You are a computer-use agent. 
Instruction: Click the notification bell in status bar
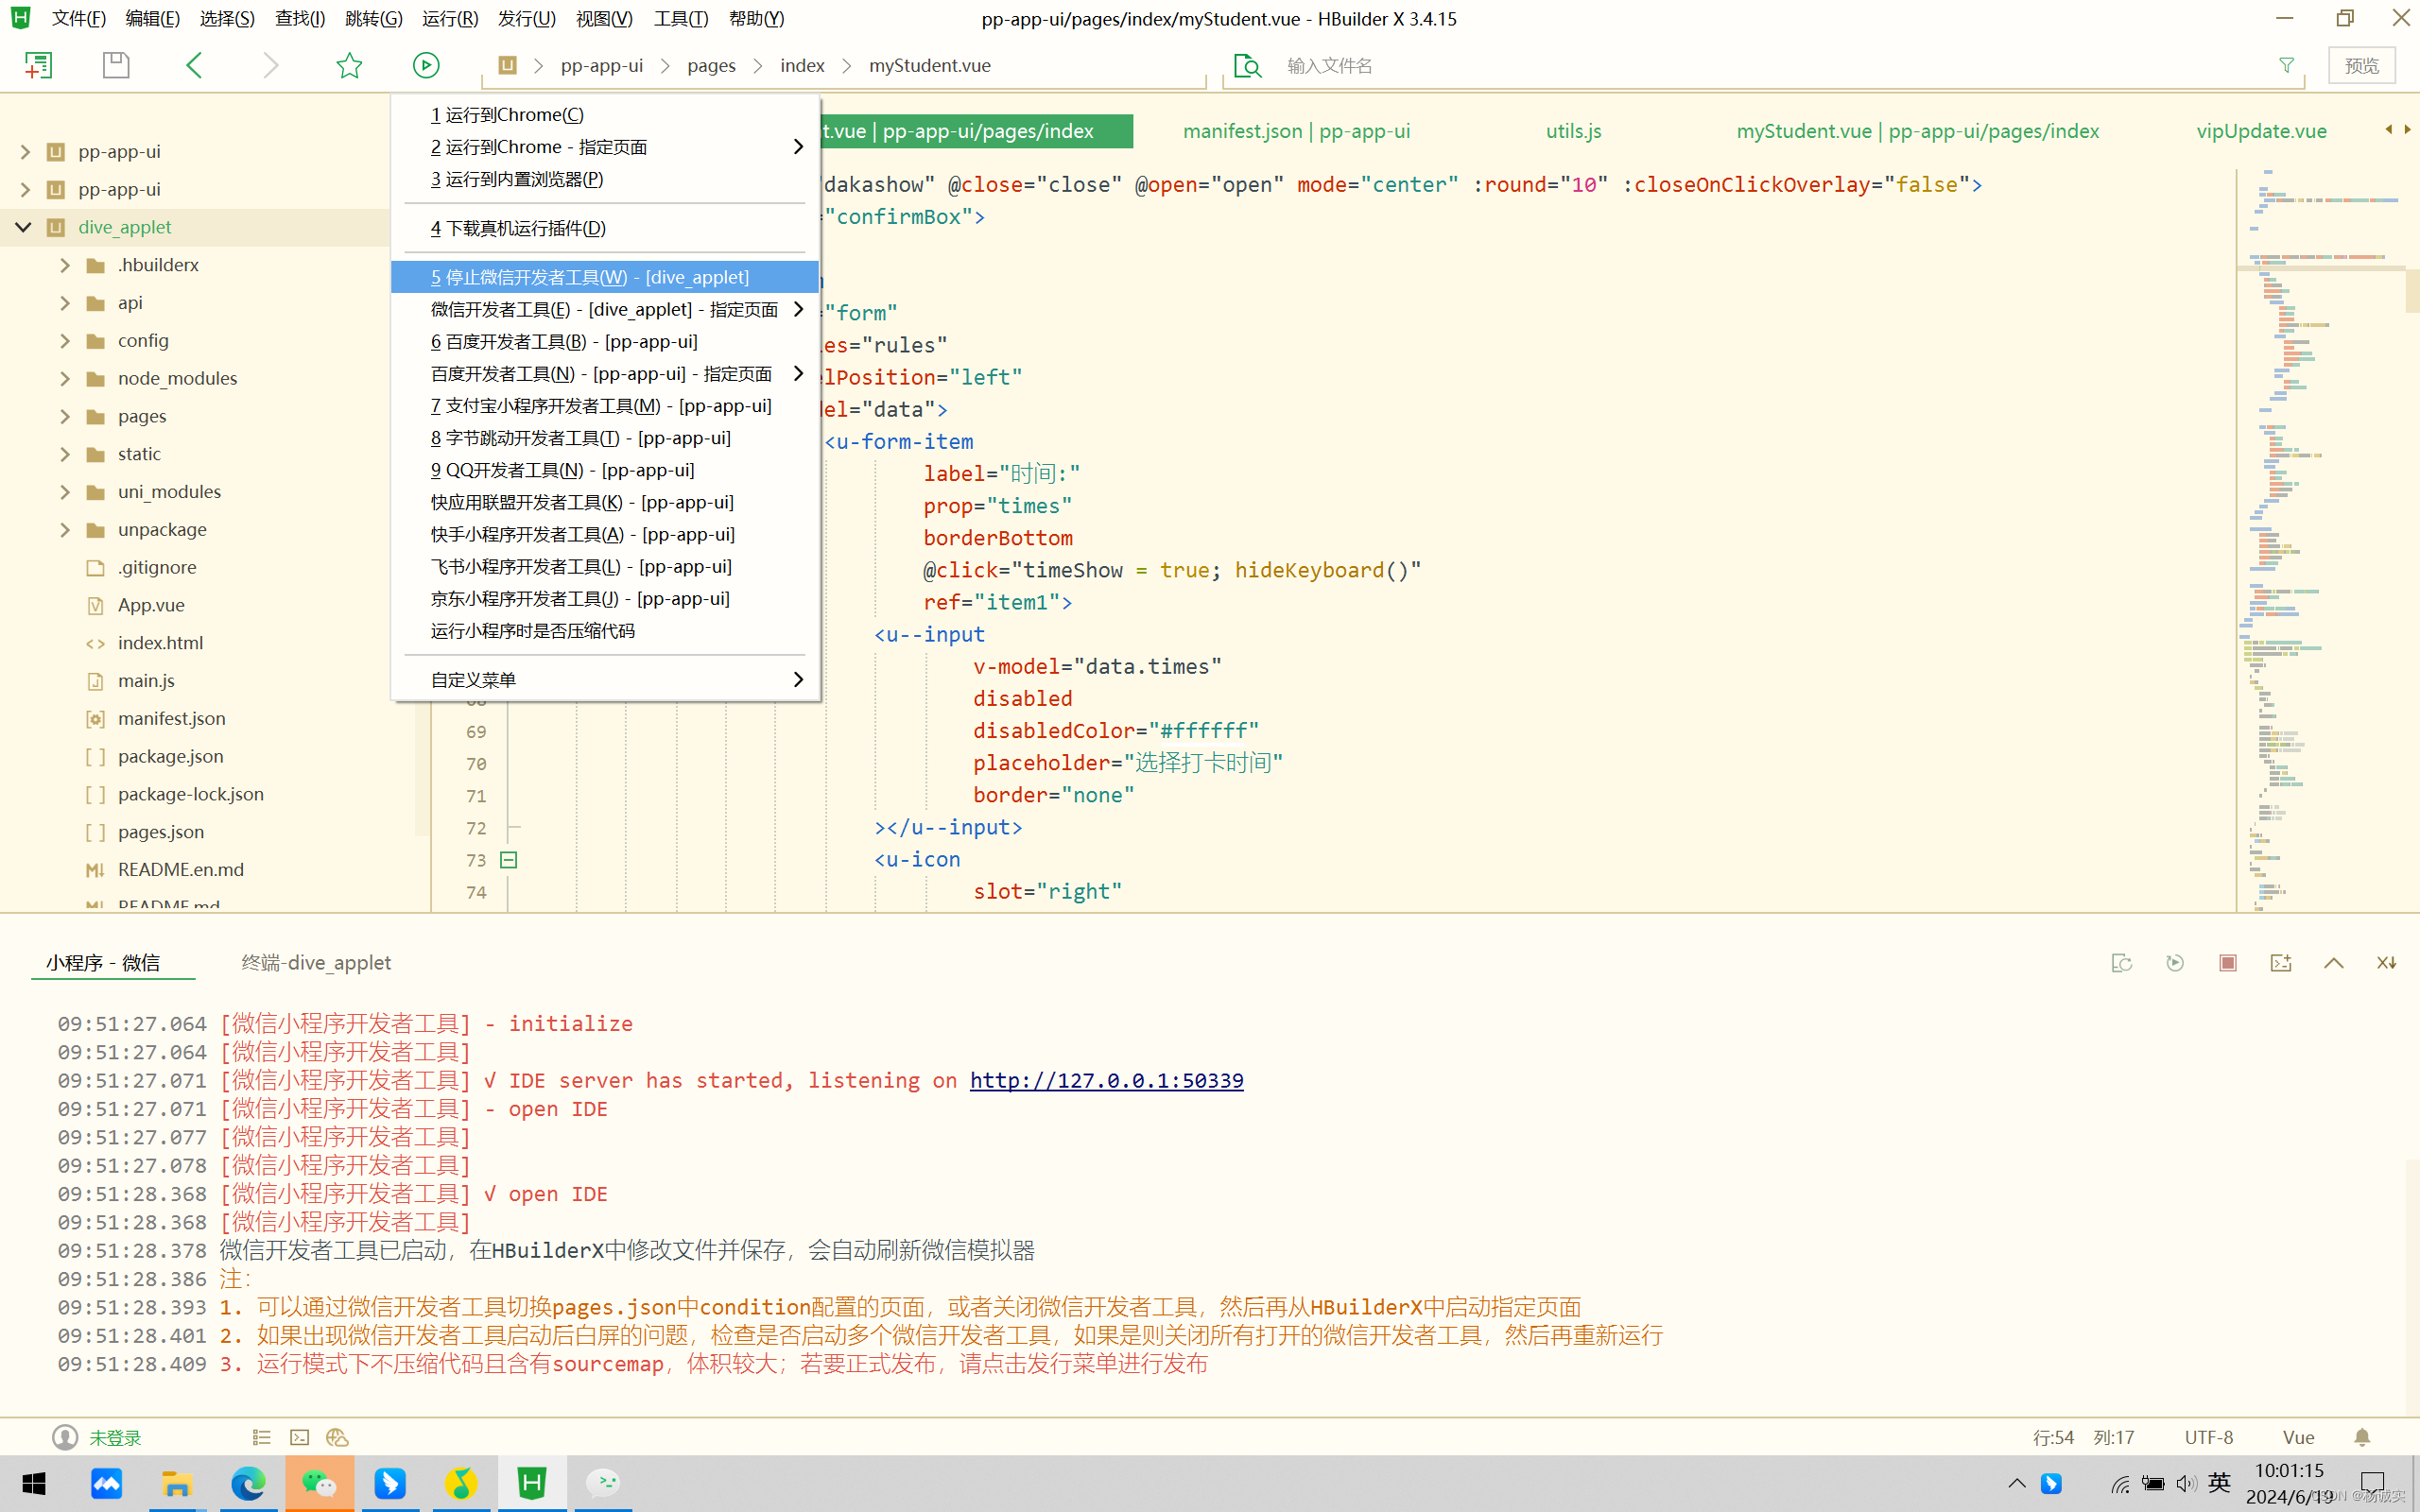(x=2362, y=1437)
